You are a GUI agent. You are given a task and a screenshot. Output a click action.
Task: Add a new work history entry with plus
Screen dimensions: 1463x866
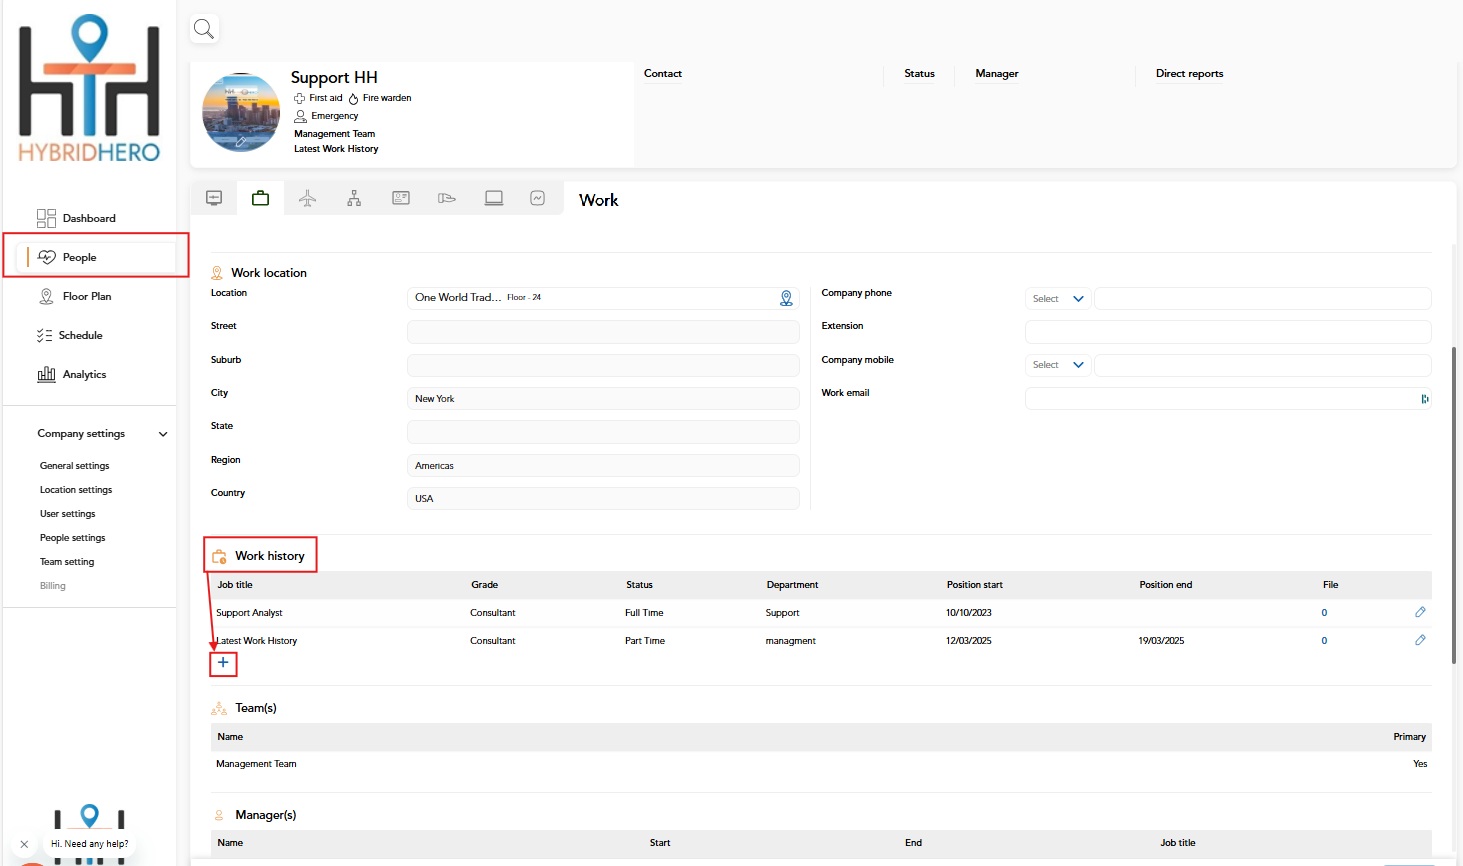click(223, 663)
